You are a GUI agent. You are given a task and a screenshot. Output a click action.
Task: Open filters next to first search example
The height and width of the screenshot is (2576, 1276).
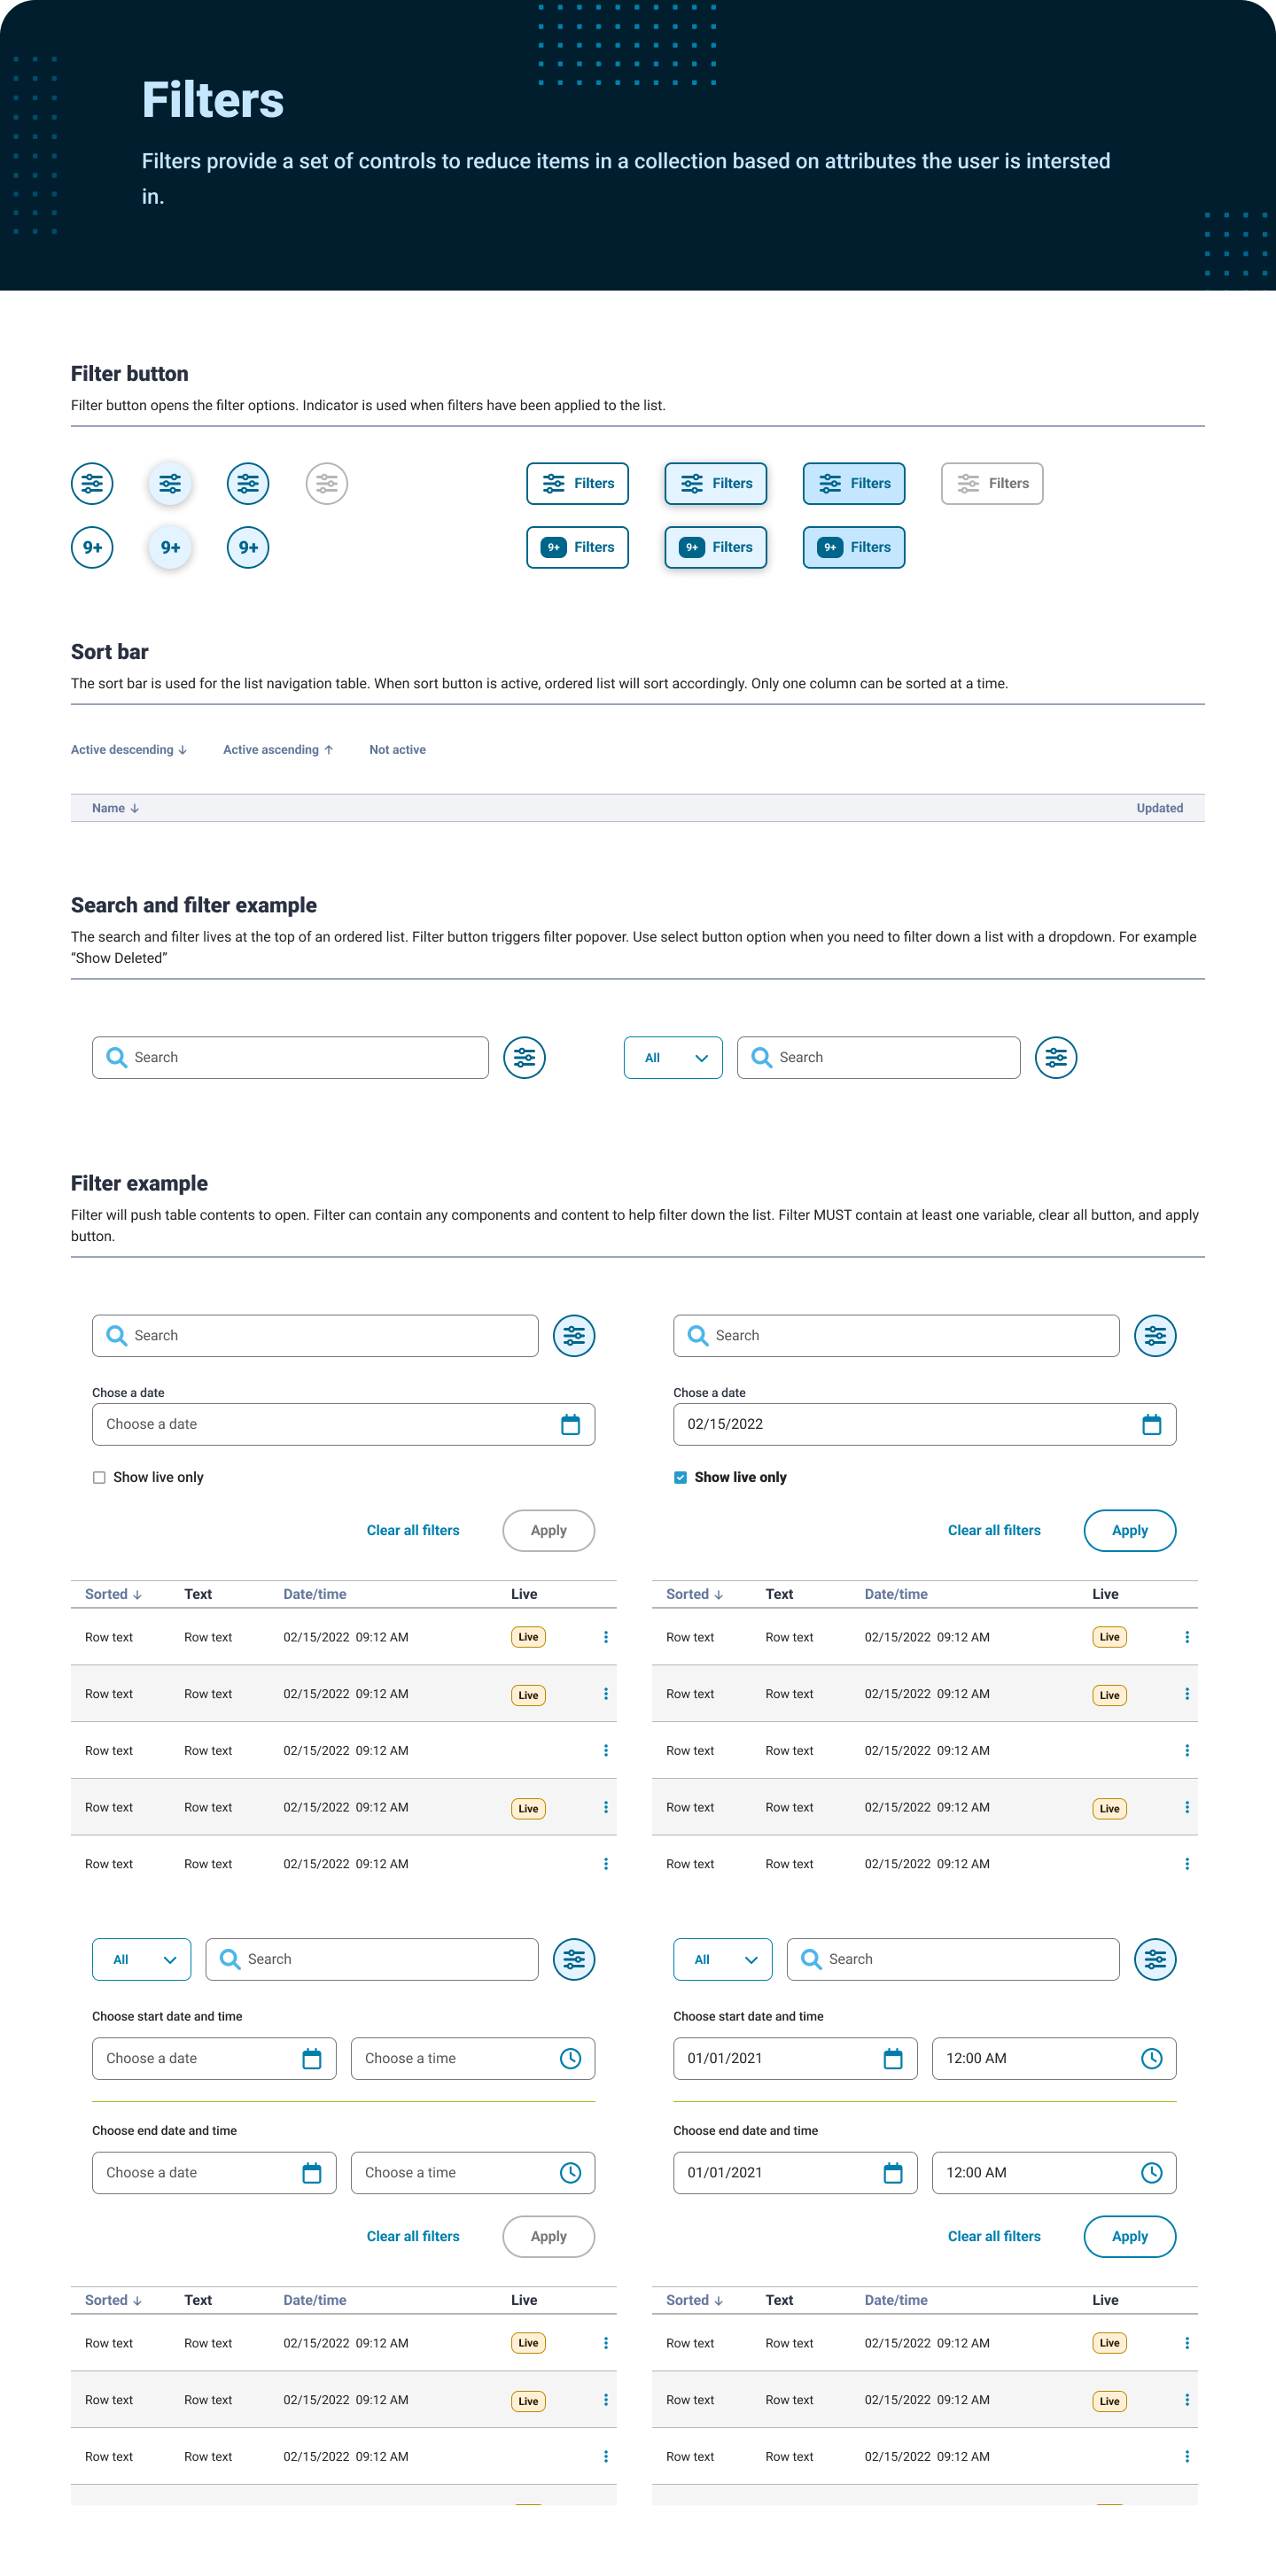(x=525, y=1058)
